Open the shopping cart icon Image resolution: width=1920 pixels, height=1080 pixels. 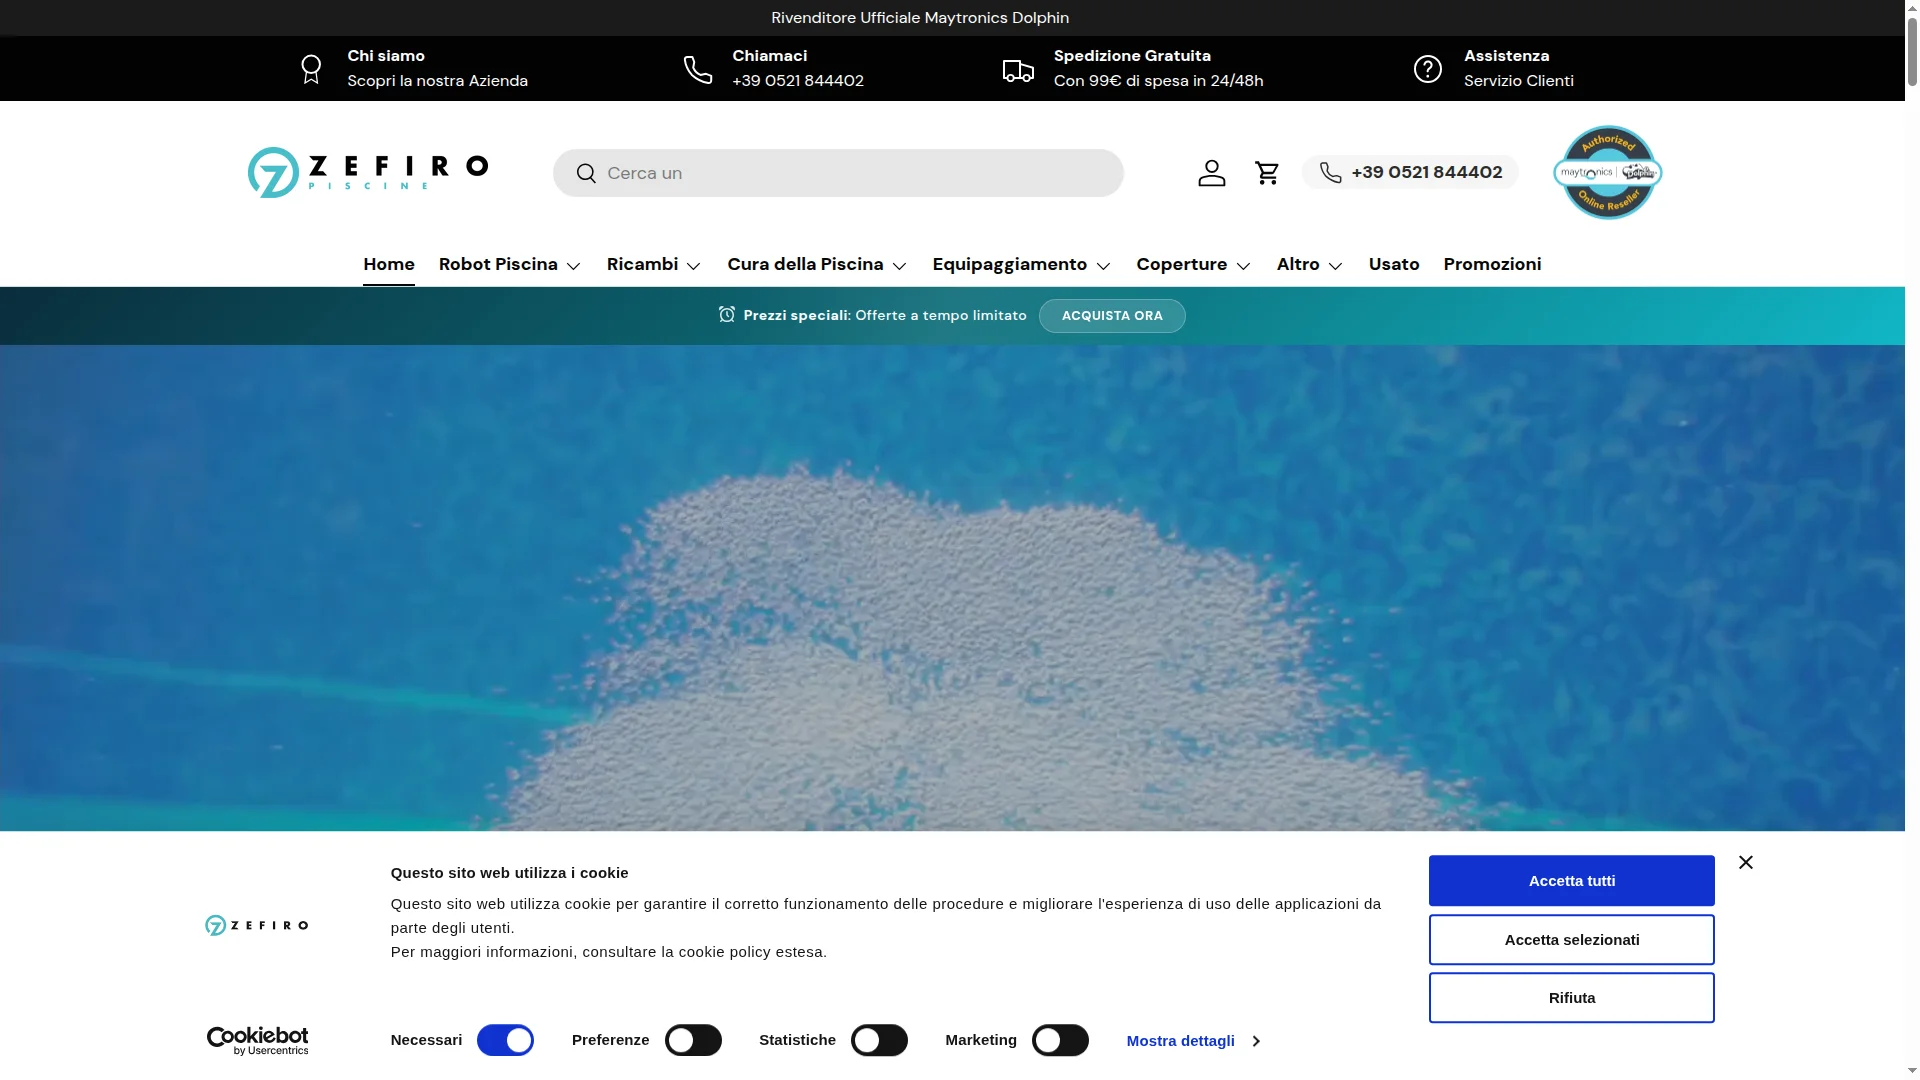[1267, 173]
